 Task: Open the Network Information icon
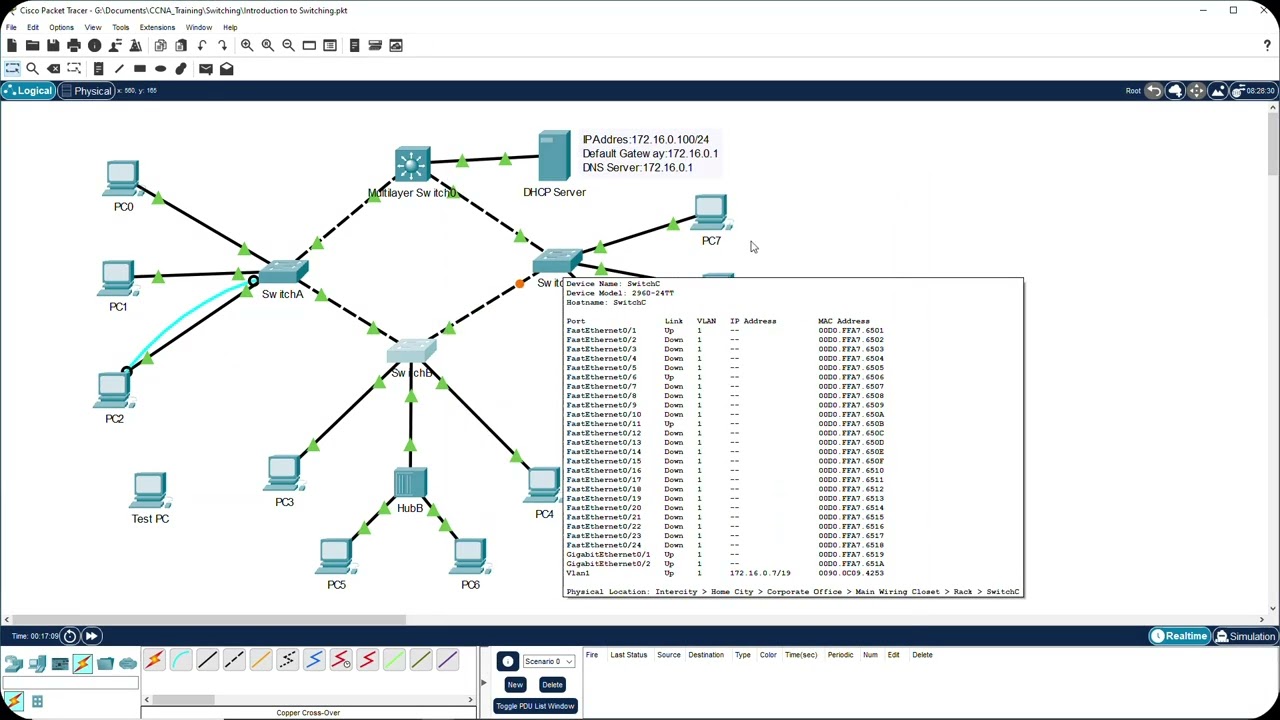point(95,45)
